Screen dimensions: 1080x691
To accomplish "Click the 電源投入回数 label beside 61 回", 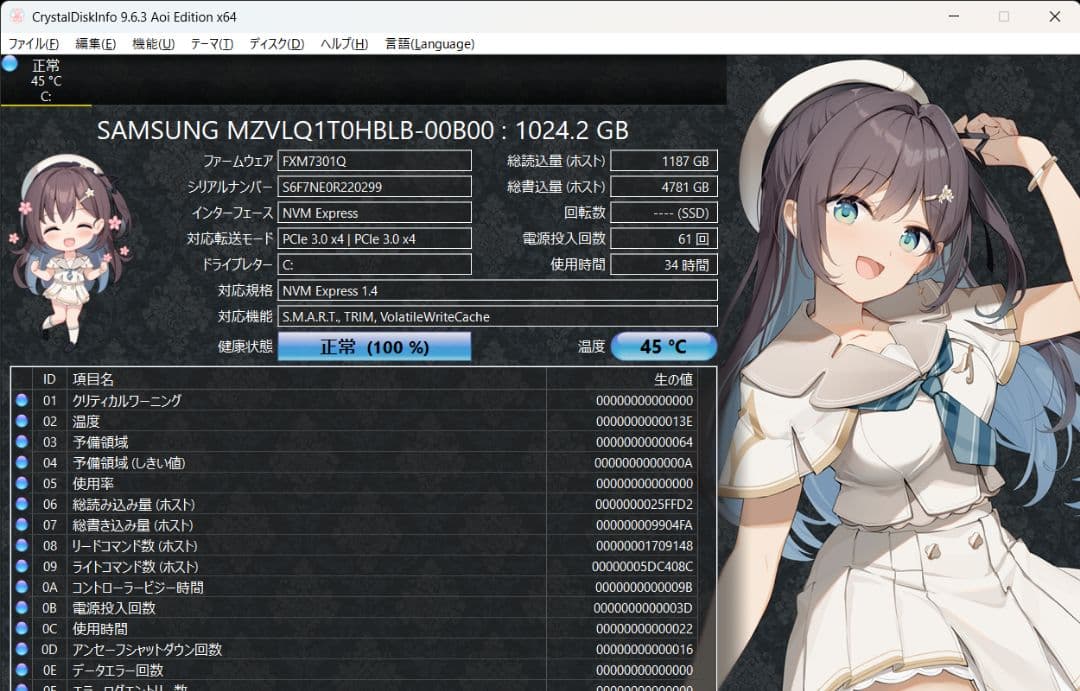I will click(x=563, y=239).
